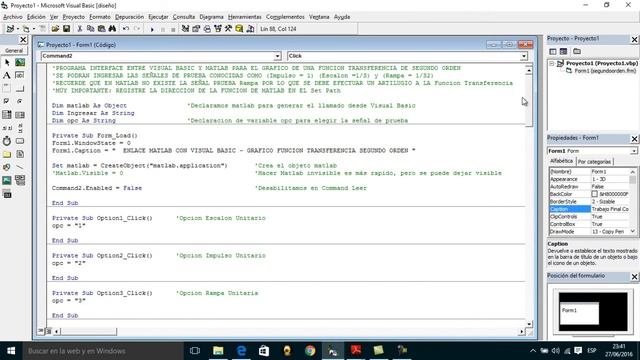Click View Object icon in Project panel

click(x=563, y=51)
